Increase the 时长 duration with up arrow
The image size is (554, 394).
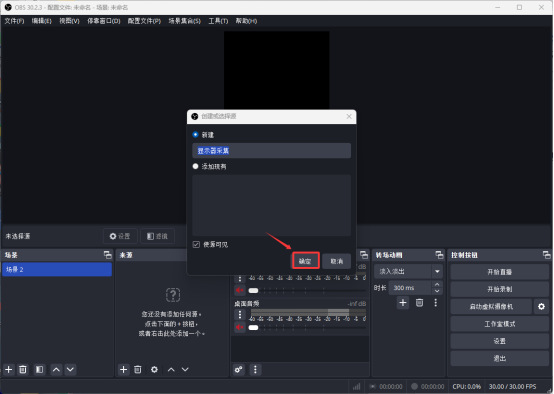tap(437, 284)
